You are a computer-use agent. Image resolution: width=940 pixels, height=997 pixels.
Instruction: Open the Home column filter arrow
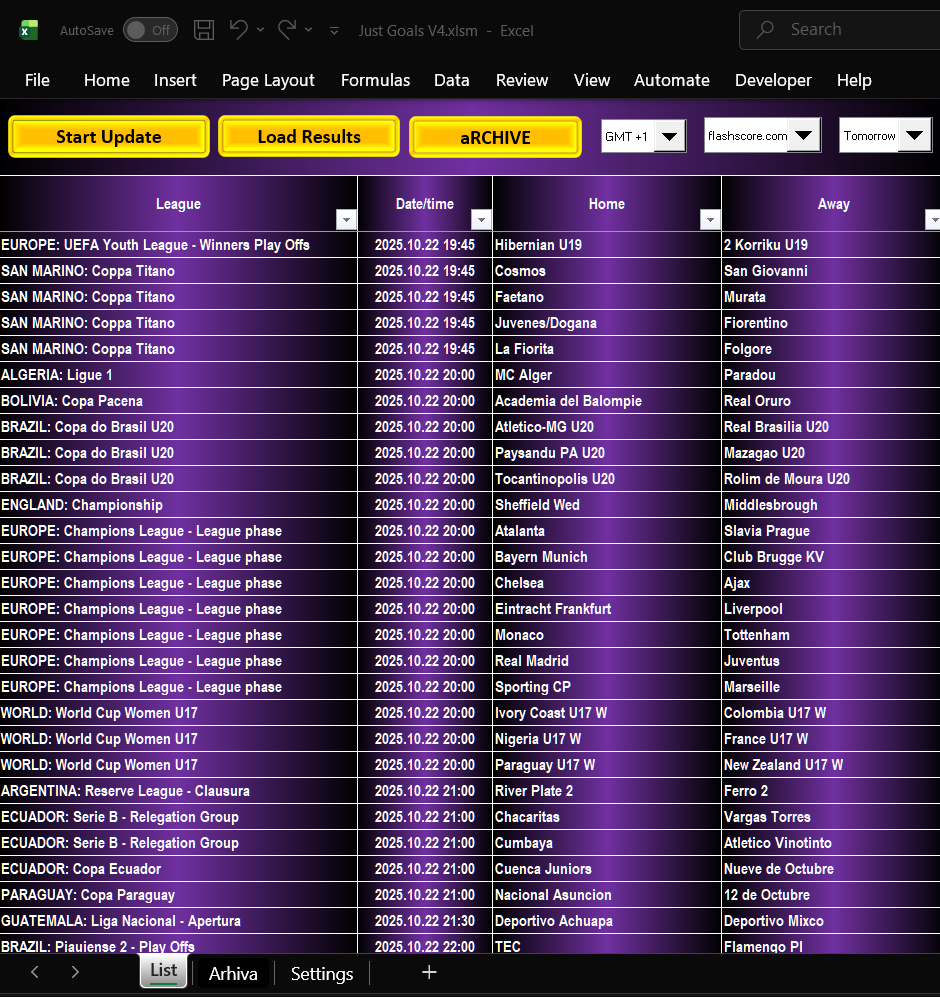[710, 220]
